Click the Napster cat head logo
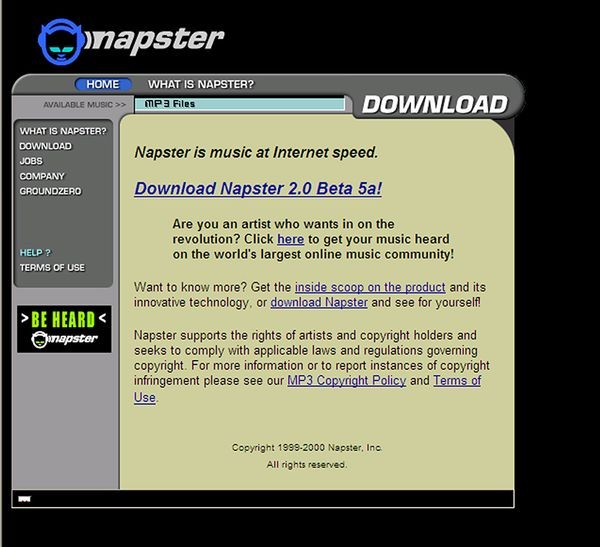Viewport: 600px width, 547px height. coord(61,42)
